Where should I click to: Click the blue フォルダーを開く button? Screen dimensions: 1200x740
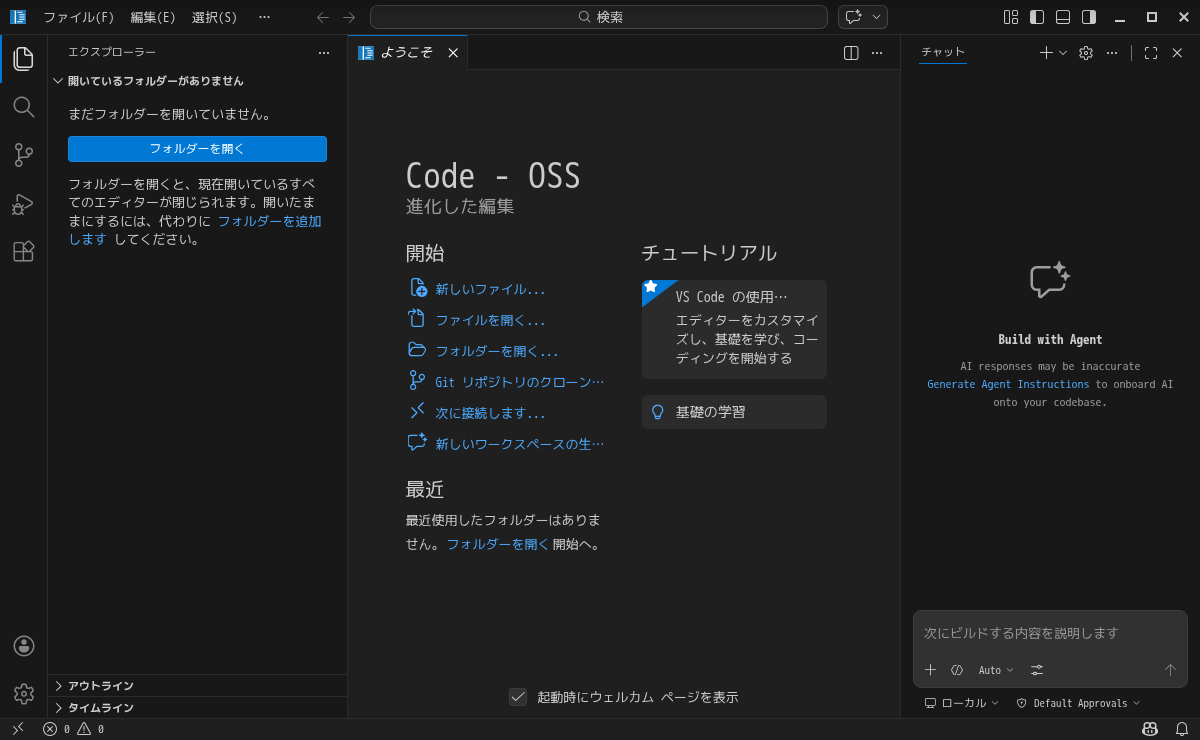click(197, 149)
